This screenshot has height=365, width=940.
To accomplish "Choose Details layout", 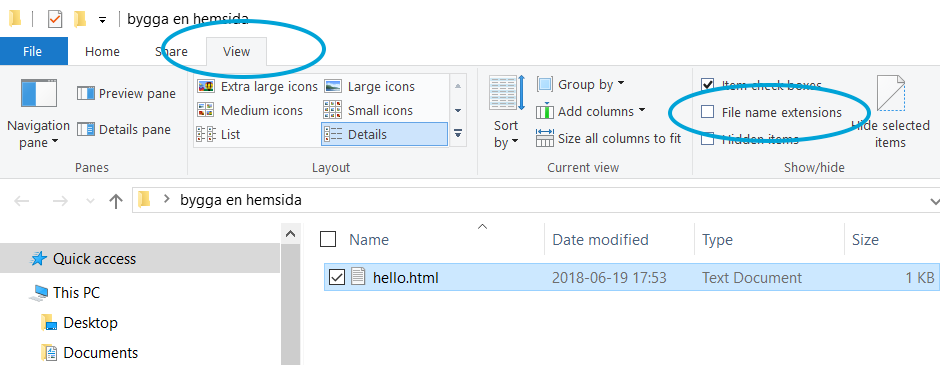I will [x=384, y=134].
